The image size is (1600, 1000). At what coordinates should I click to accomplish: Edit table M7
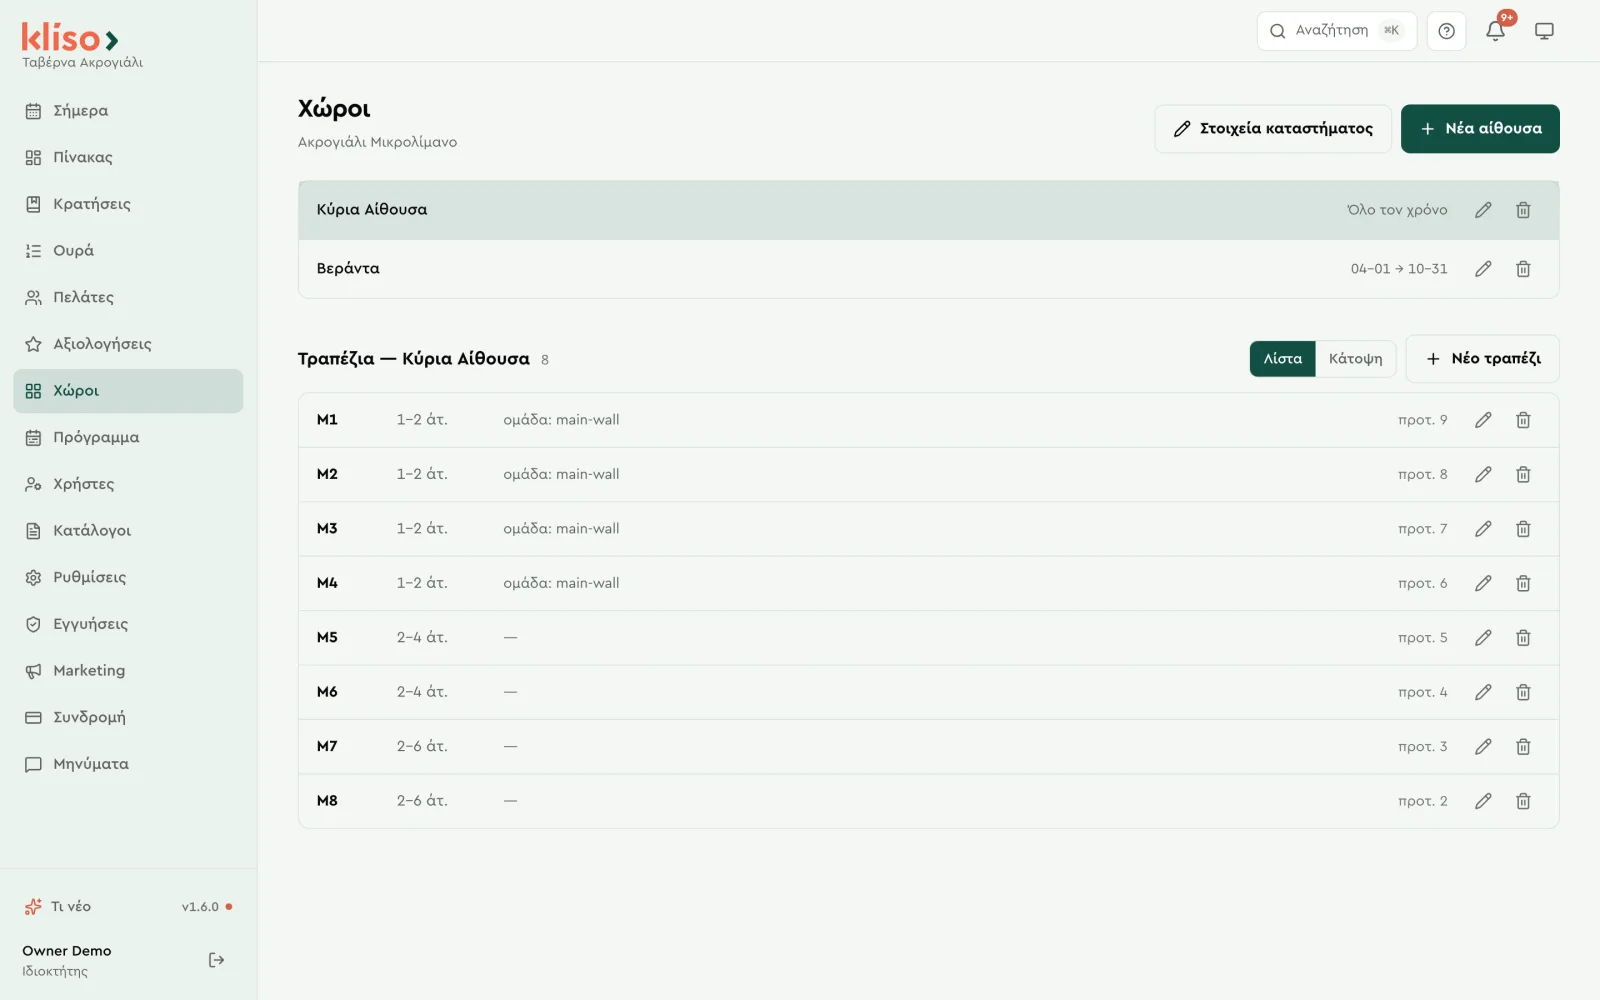click(1483, 747)
